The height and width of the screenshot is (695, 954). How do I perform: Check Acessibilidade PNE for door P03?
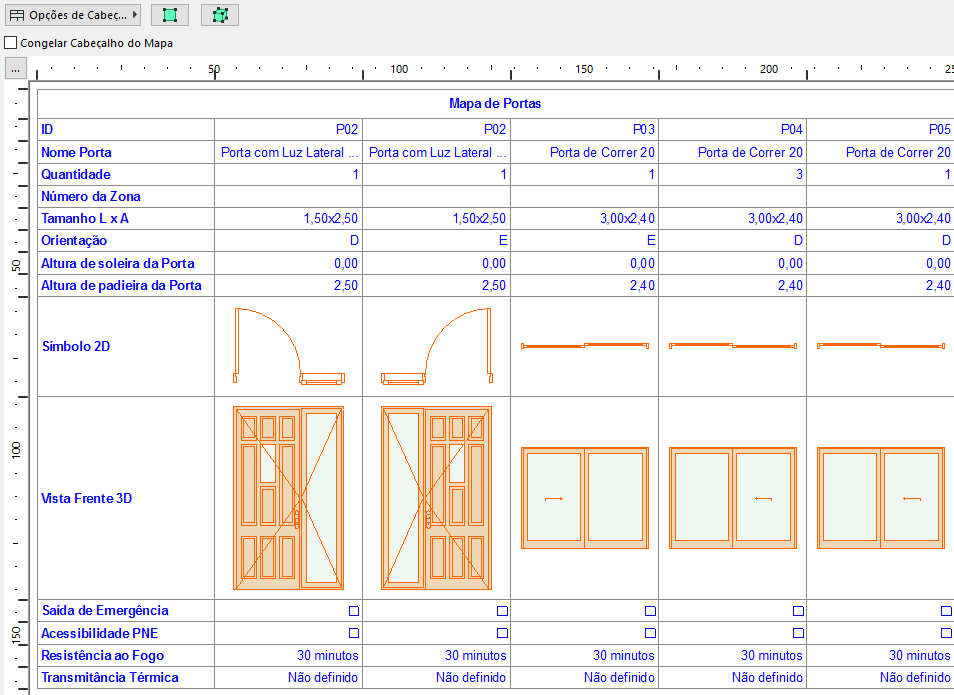(x=650, y=631)
